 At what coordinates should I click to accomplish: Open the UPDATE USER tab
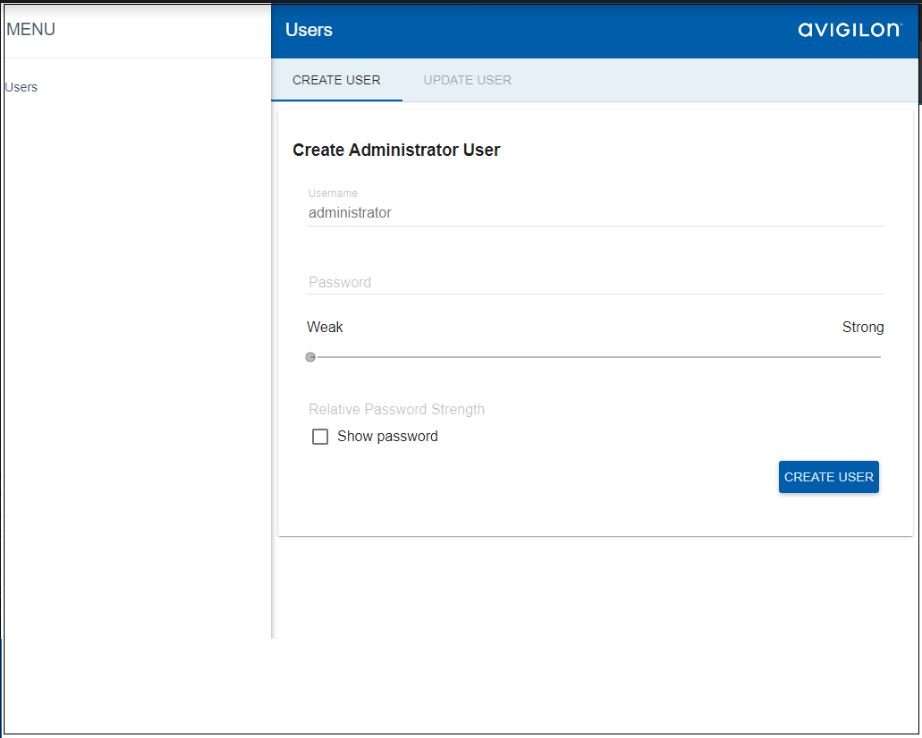(466, 79)
